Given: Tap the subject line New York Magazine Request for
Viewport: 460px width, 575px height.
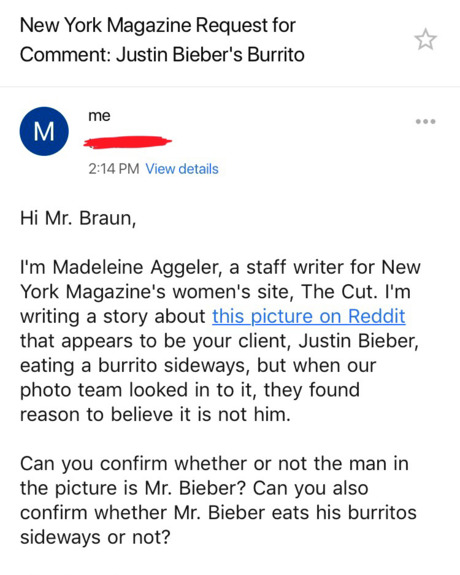Looking at the screenshot, I should point(158,25).
